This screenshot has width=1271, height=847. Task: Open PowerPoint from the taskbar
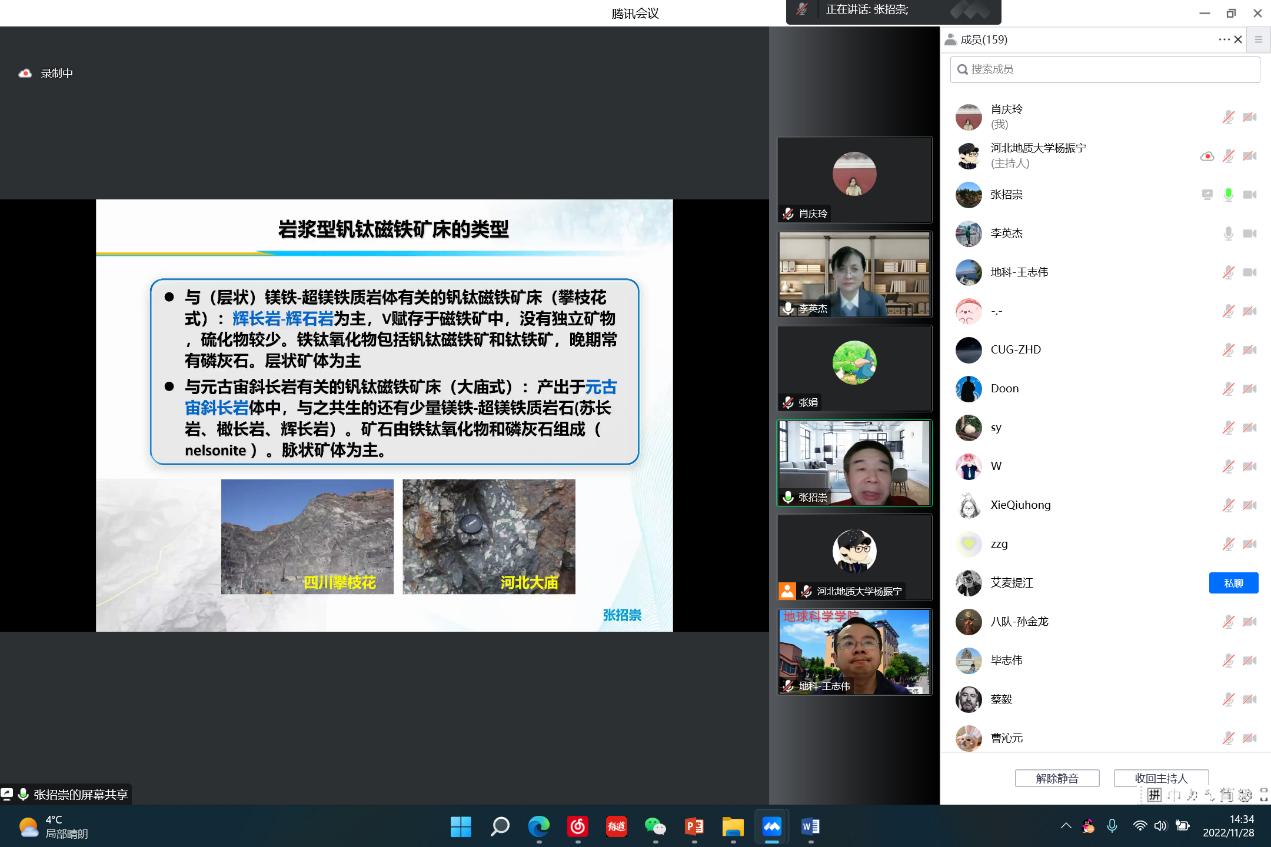(x=694, y=826)
